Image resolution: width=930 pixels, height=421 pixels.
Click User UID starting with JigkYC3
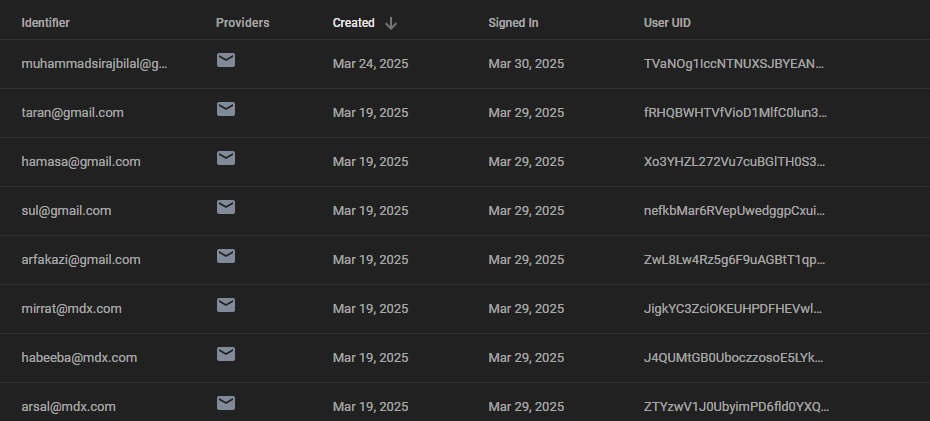[735, 309]
